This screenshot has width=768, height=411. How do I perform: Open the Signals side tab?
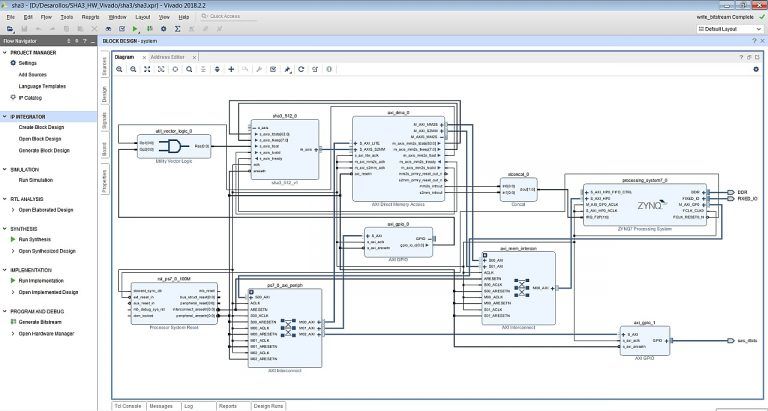[x=104, y=121]
